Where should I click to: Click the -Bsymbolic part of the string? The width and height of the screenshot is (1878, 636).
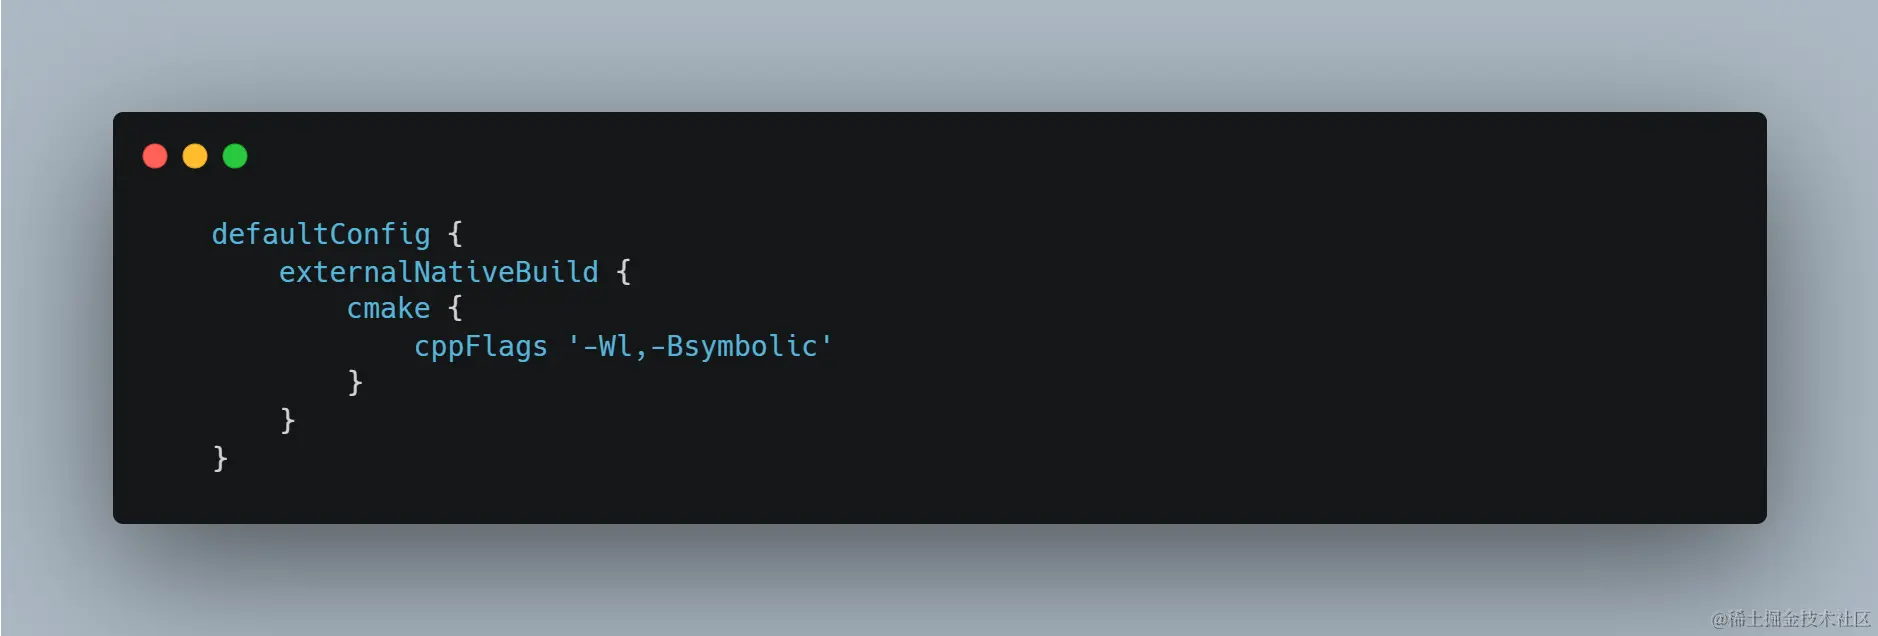coord(734,346)
